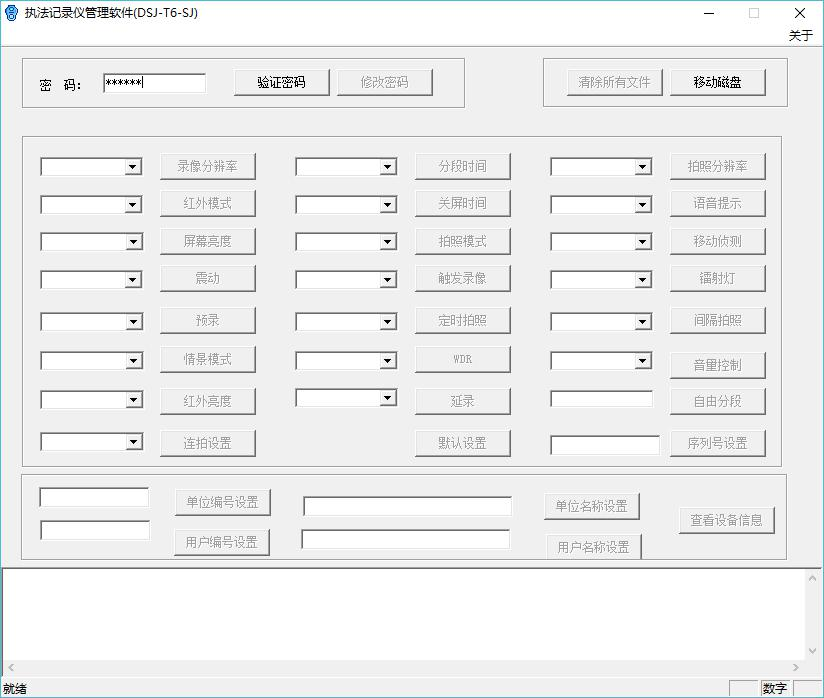Click the 数字 status bar indicator
The image size is (824, 698).
tap(774, 688)
